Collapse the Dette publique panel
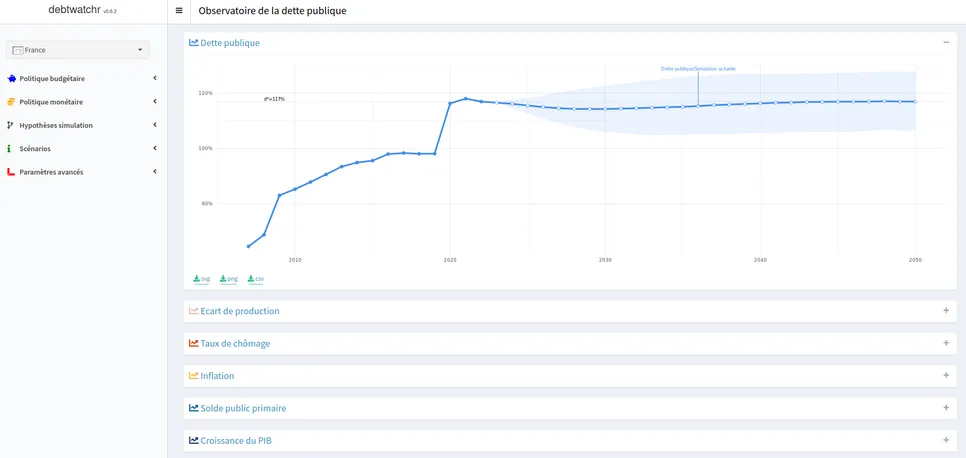 coord(946,43)
